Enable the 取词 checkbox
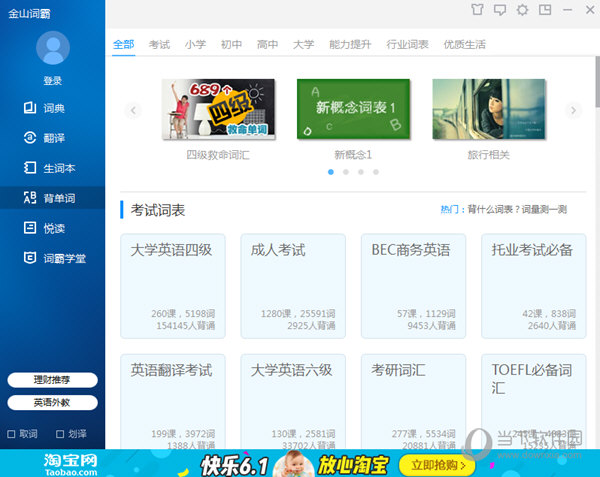600x477 pixels. 11,434
